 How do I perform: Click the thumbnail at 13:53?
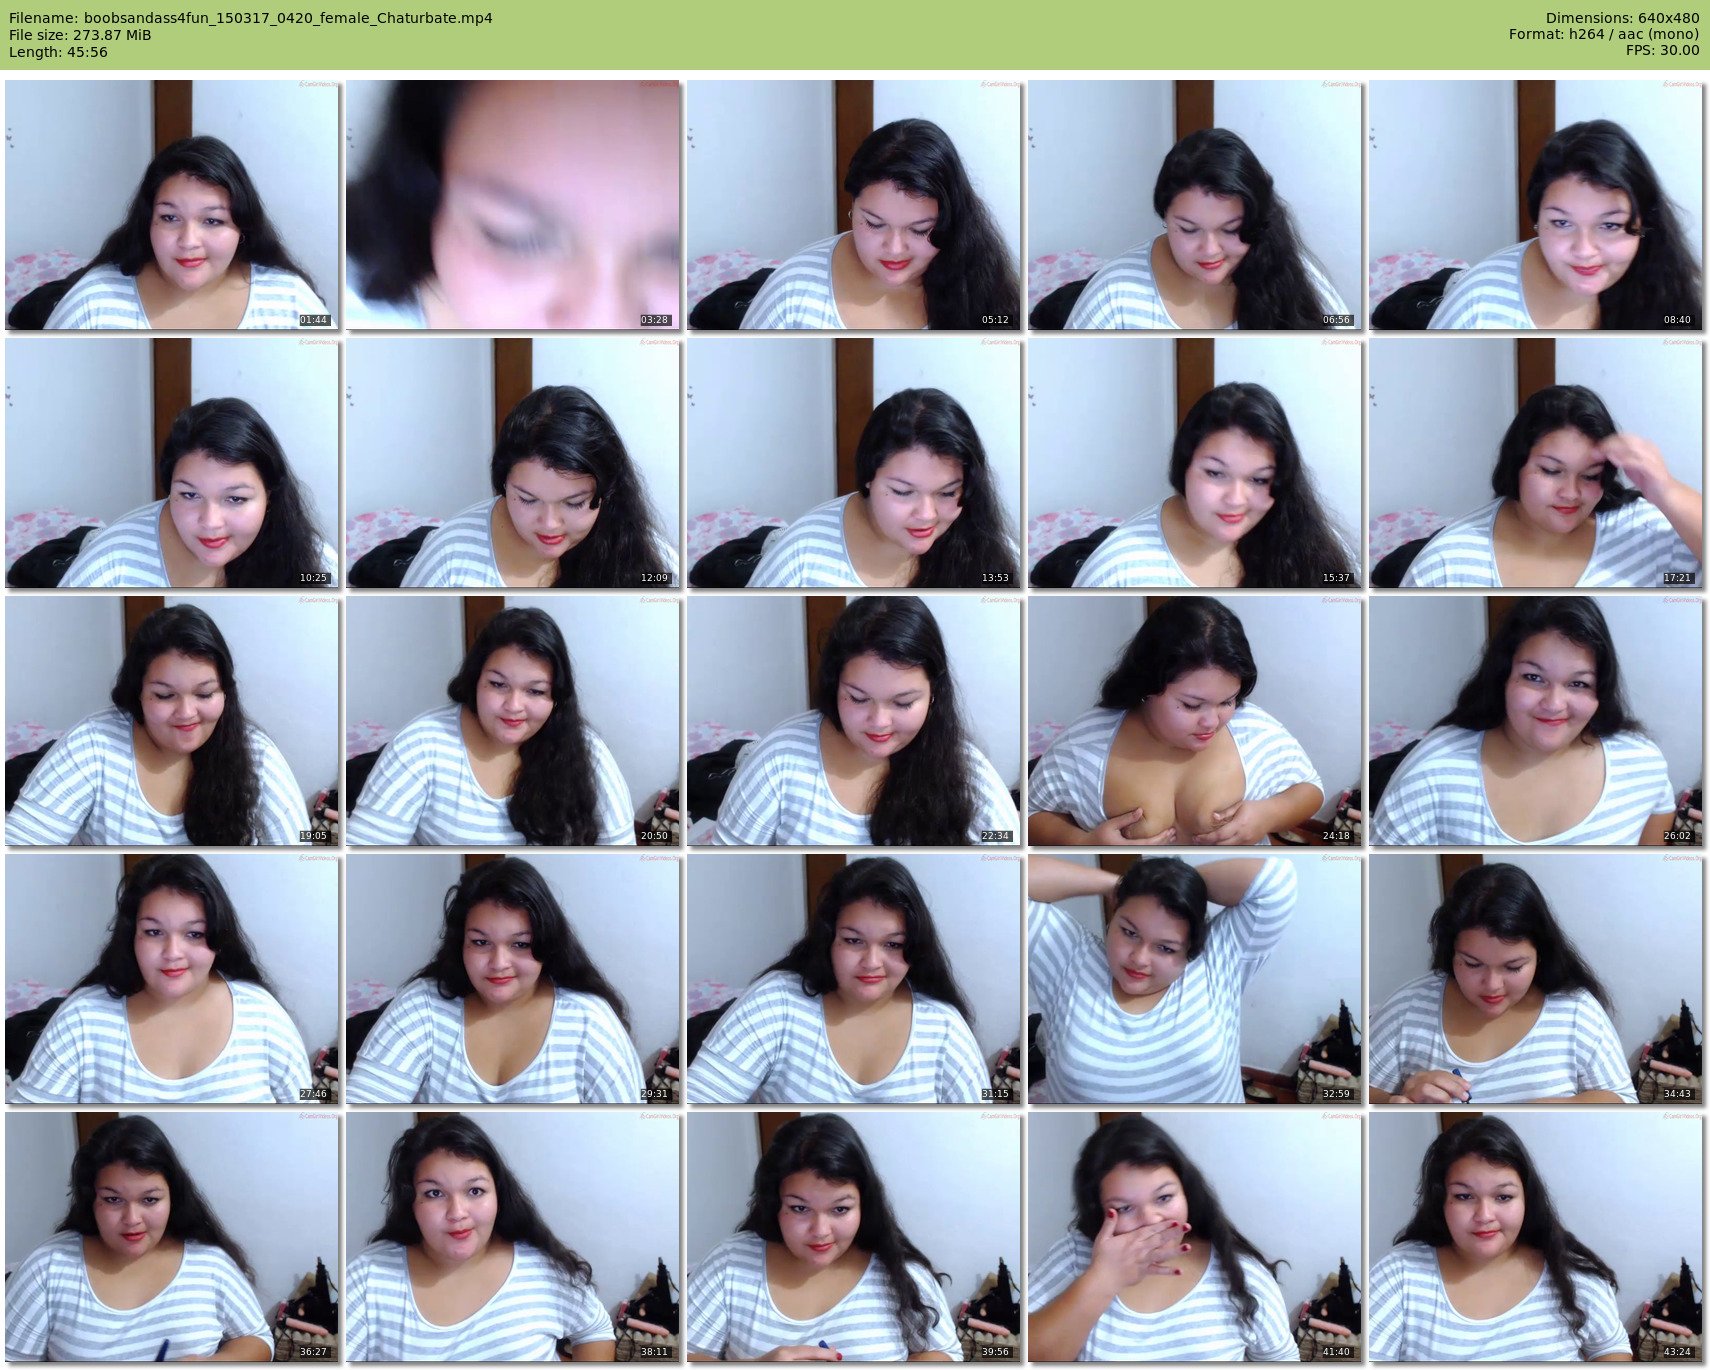click(854, 463)
